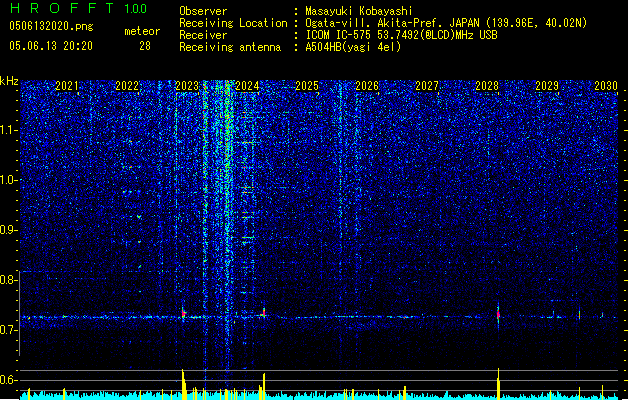Click the 0.8 frequency axis label
Screen dimensions: 629x400
tap(8, 280)
